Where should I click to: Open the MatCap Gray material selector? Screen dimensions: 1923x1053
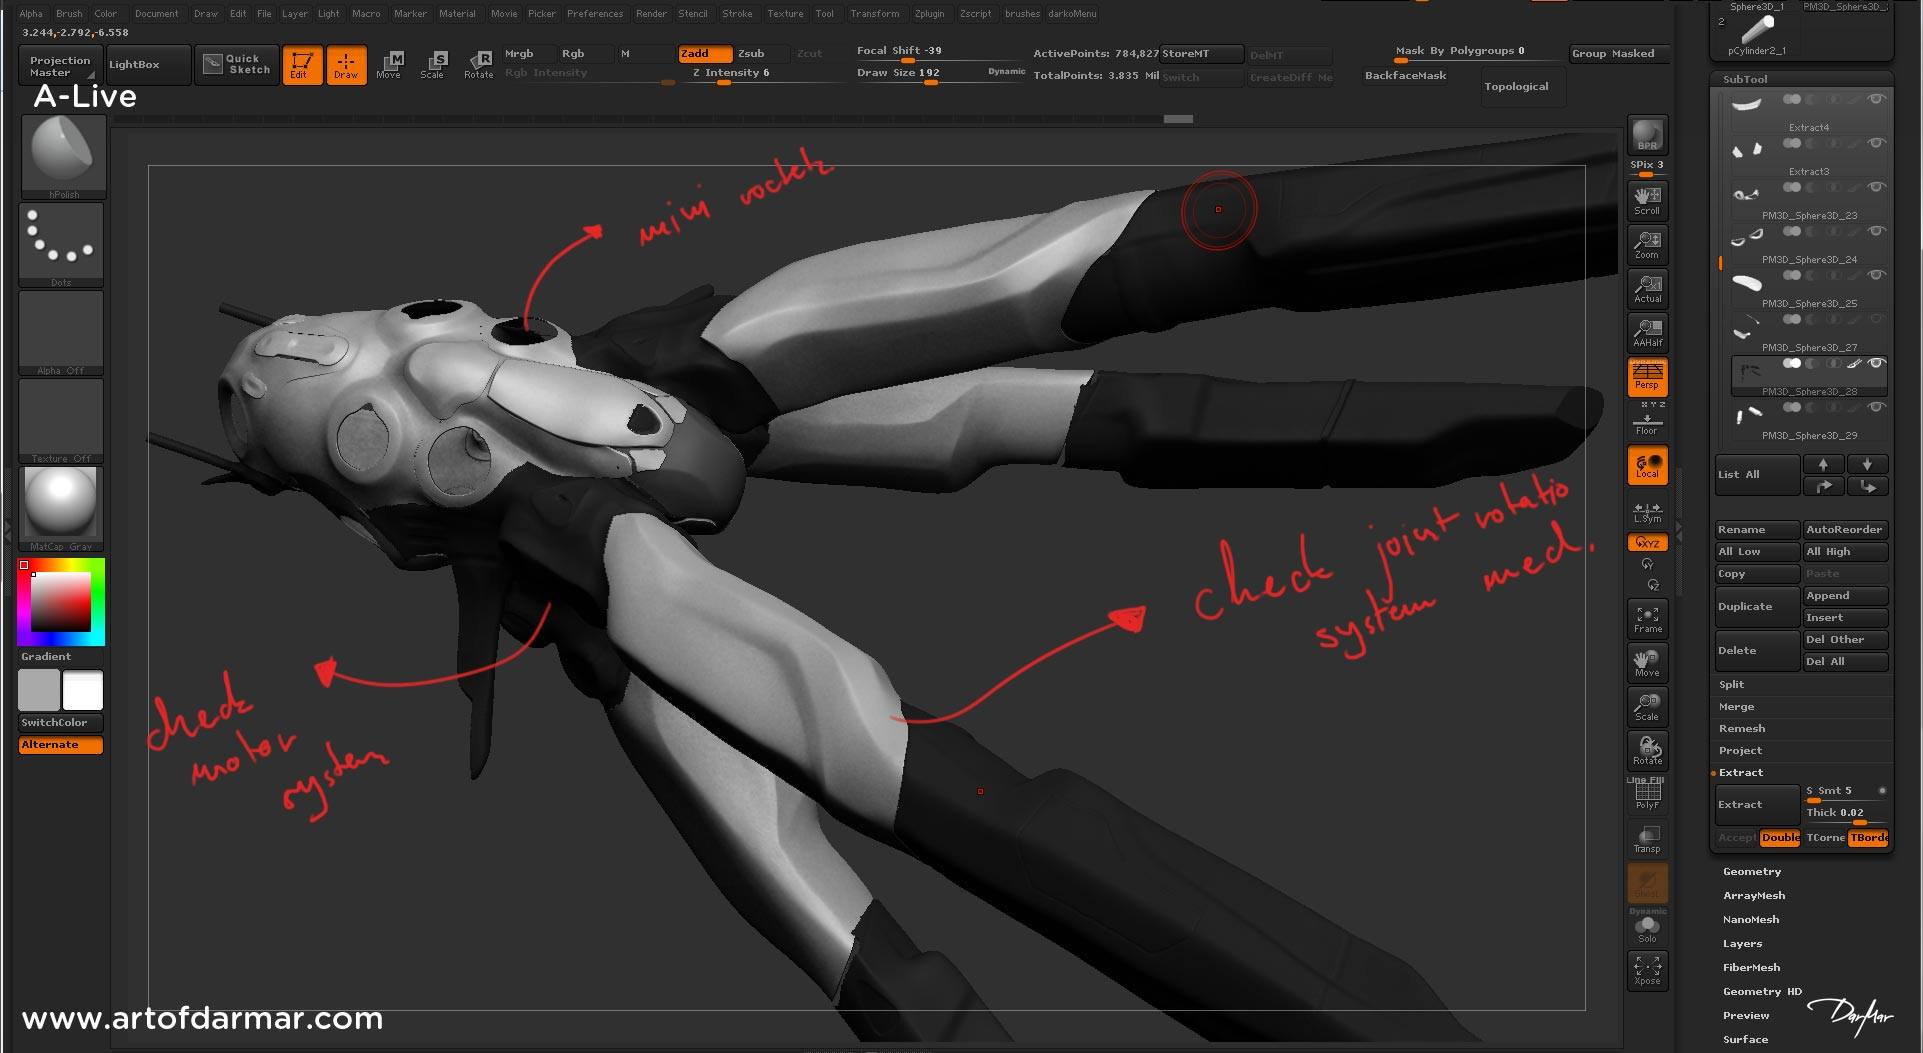point(61,508)
